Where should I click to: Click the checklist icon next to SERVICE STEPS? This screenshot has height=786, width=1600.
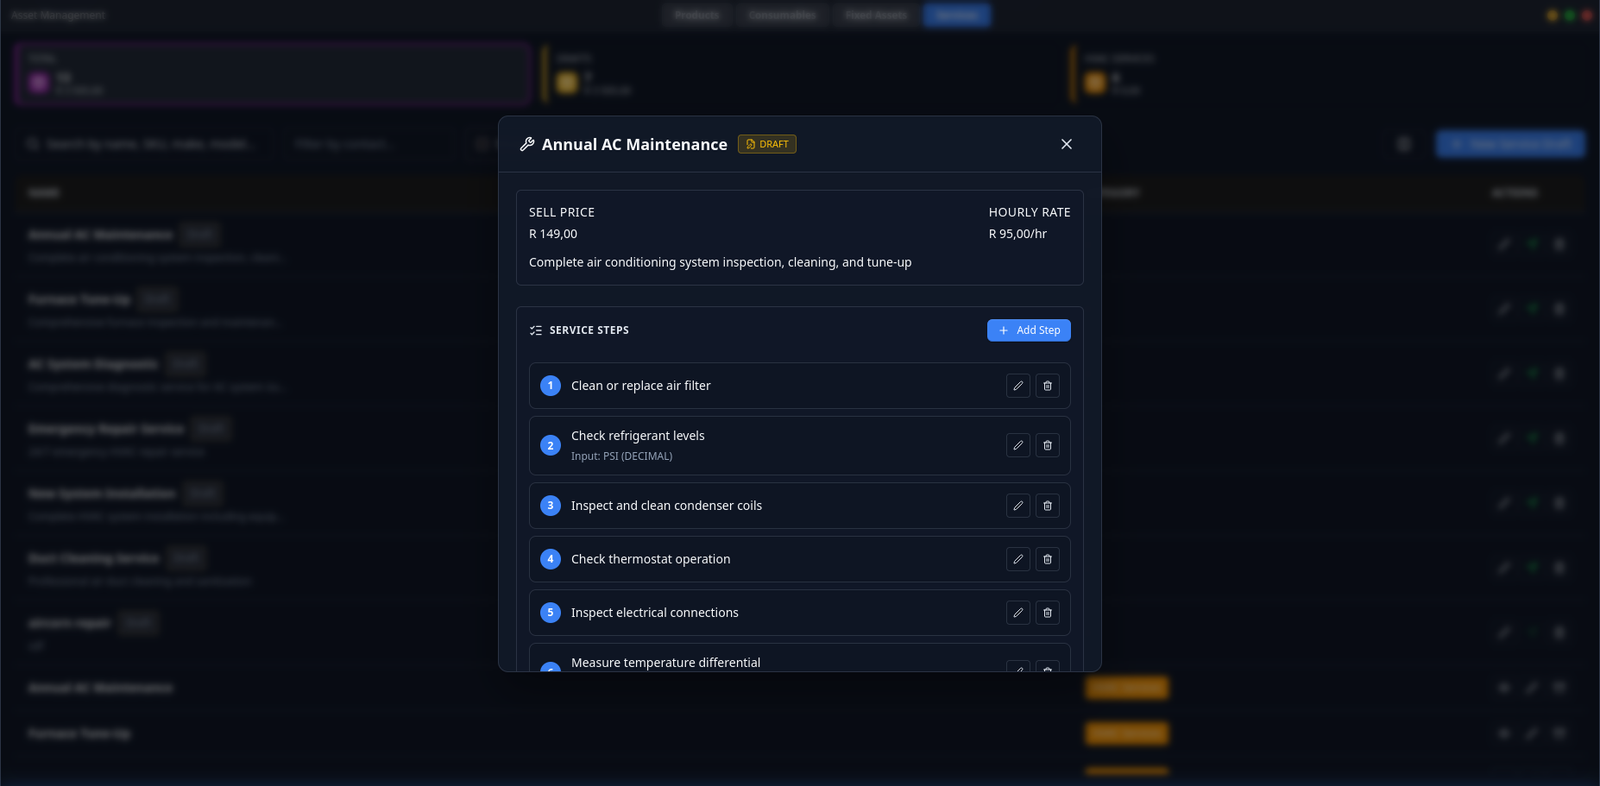click(536, 330)
